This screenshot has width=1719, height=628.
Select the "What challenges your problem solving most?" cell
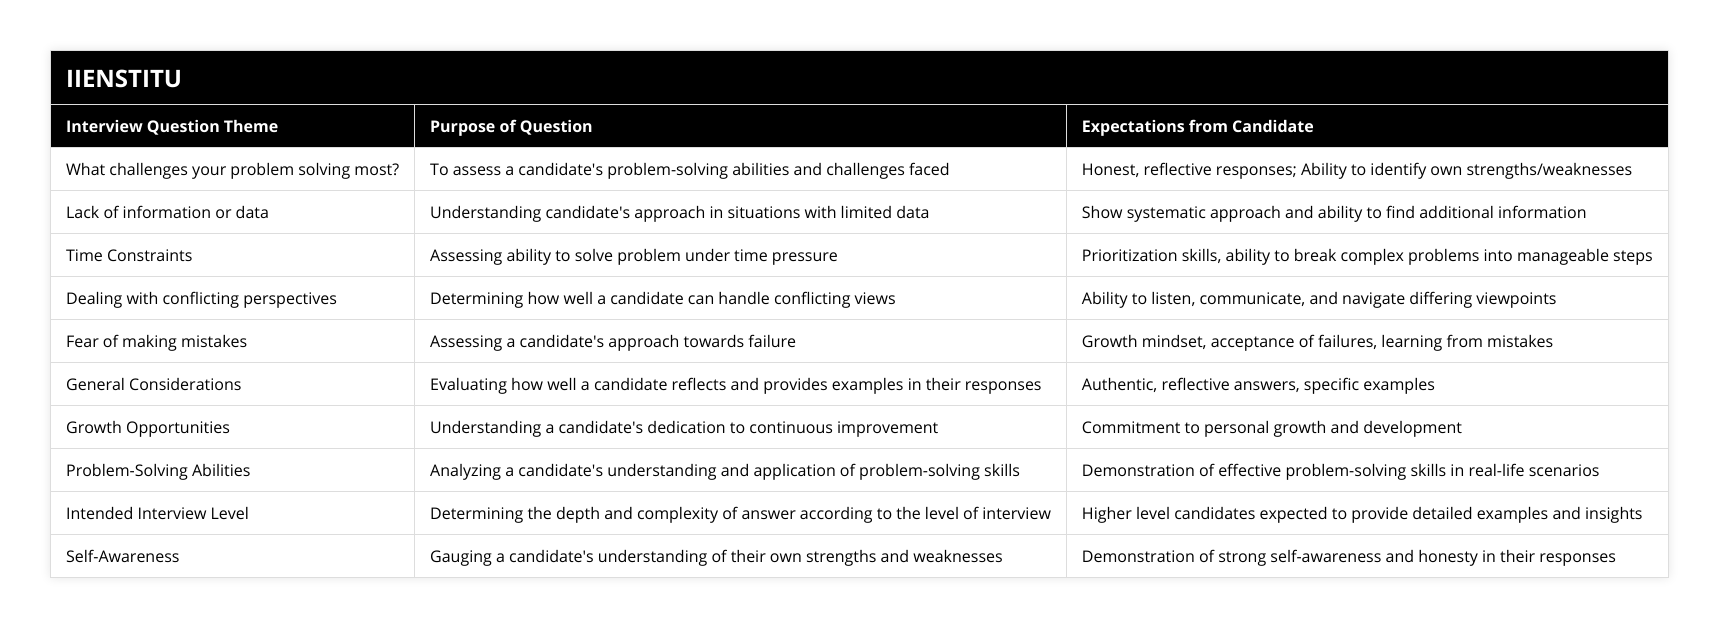coord(232,169)
